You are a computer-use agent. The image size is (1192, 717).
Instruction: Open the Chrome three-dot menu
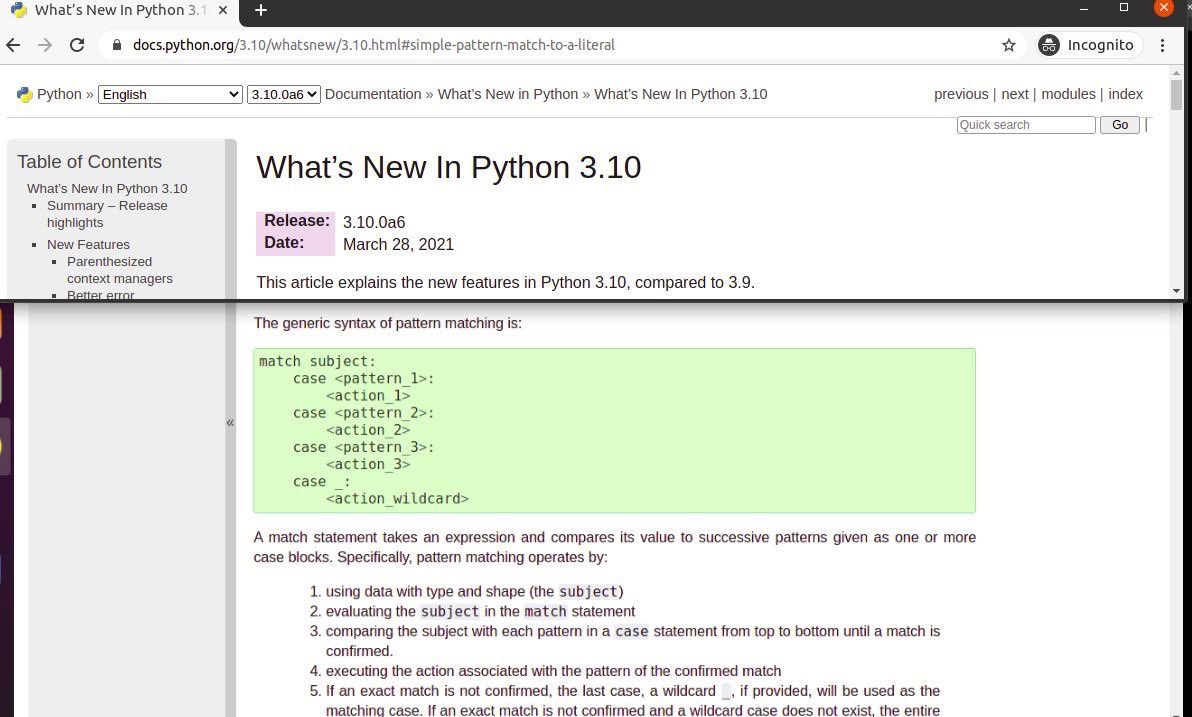[1162, 45]
